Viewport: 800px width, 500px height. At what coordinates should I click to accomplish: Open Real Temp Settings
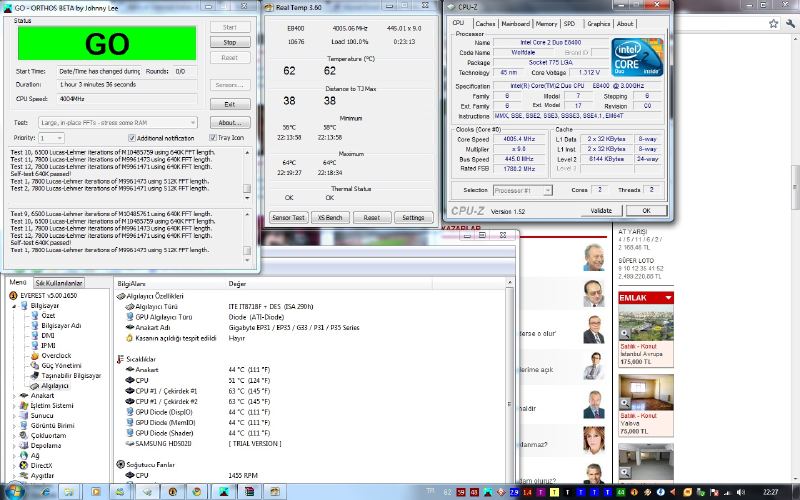point(413,217)
